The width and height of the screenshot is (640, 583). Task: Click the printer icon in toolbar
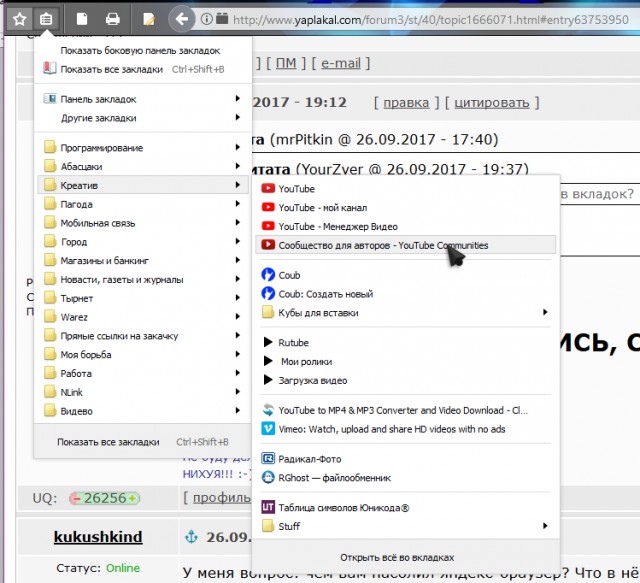pyautogui.click(x=112, y=19)
